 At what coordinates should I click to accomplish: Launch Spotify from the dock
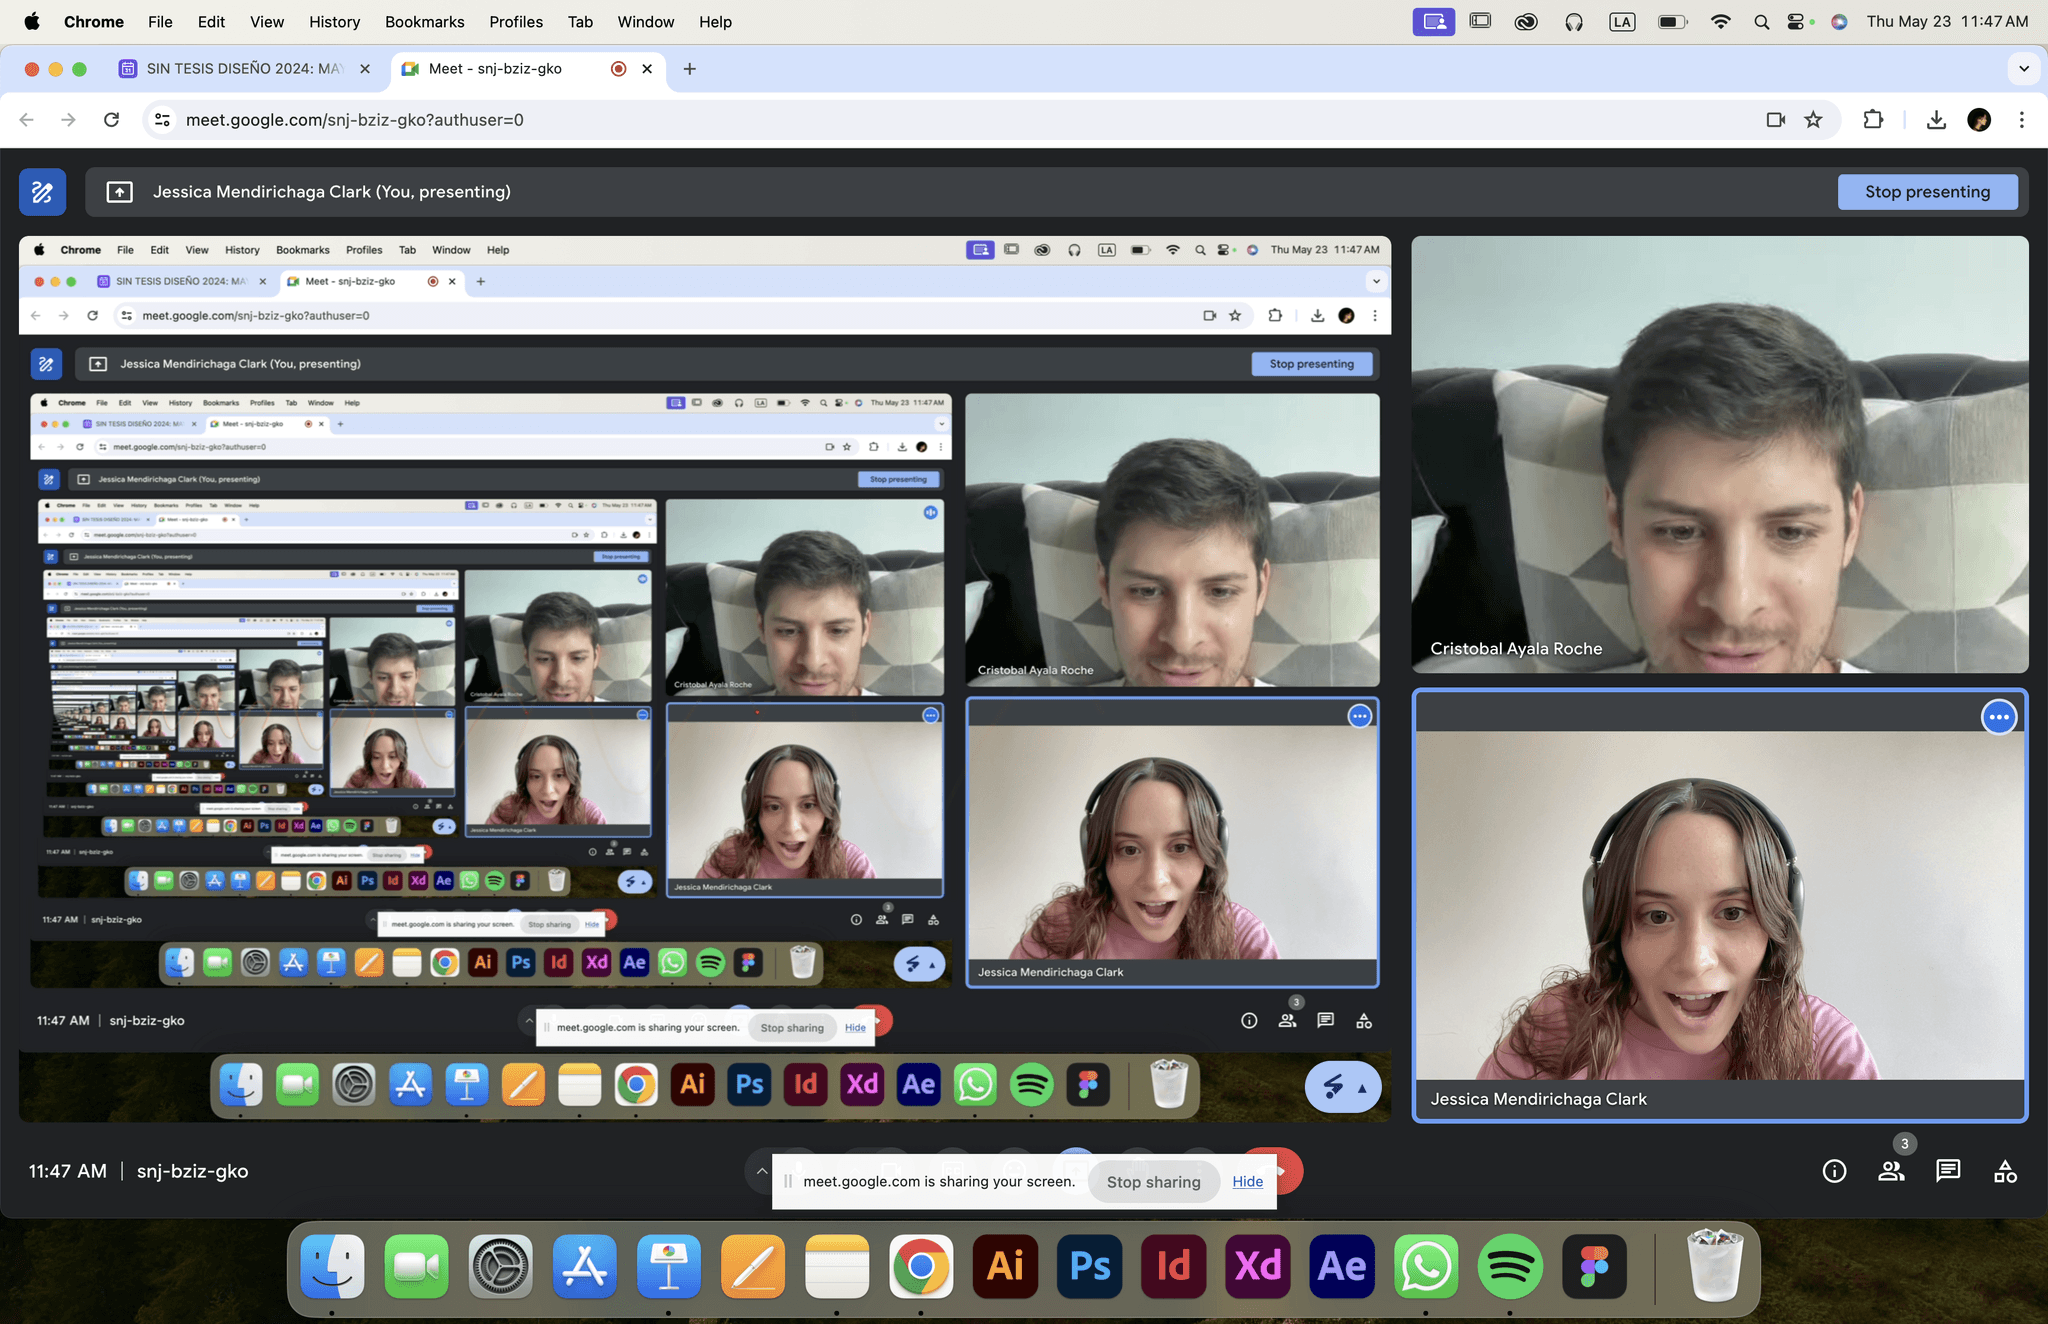coord(1509,1265)
